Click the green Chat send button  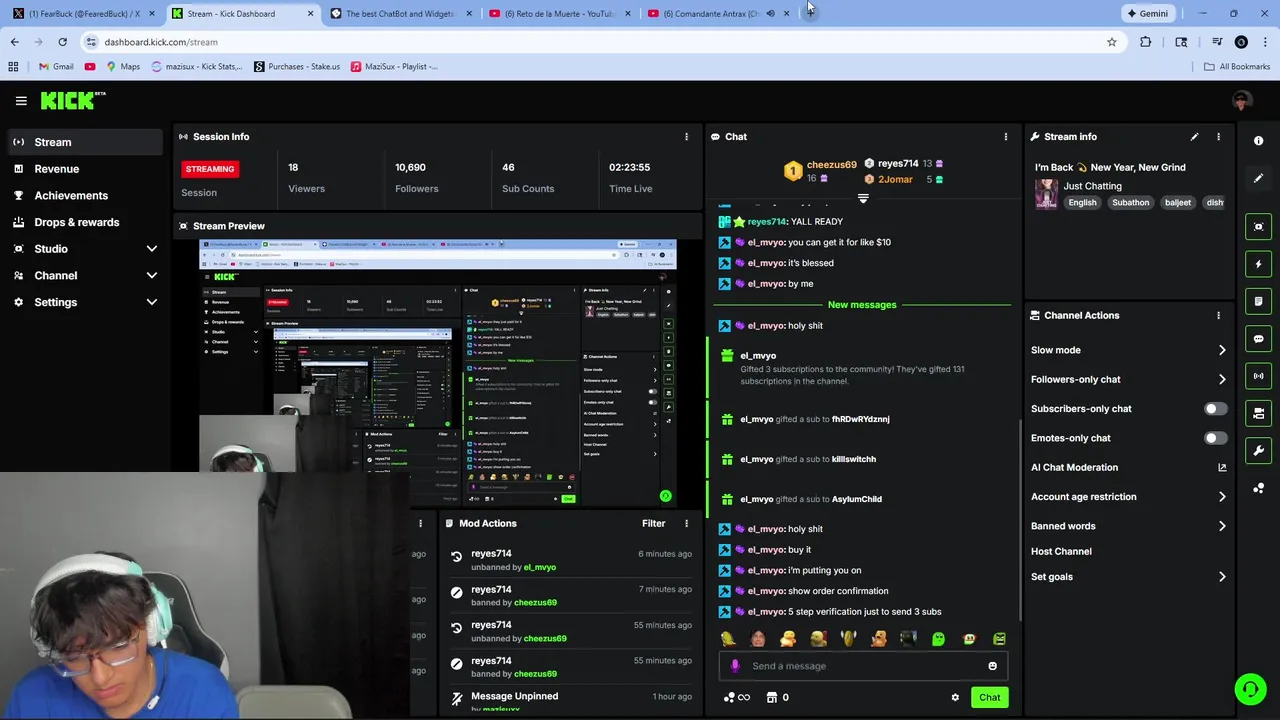pos(989,698)
